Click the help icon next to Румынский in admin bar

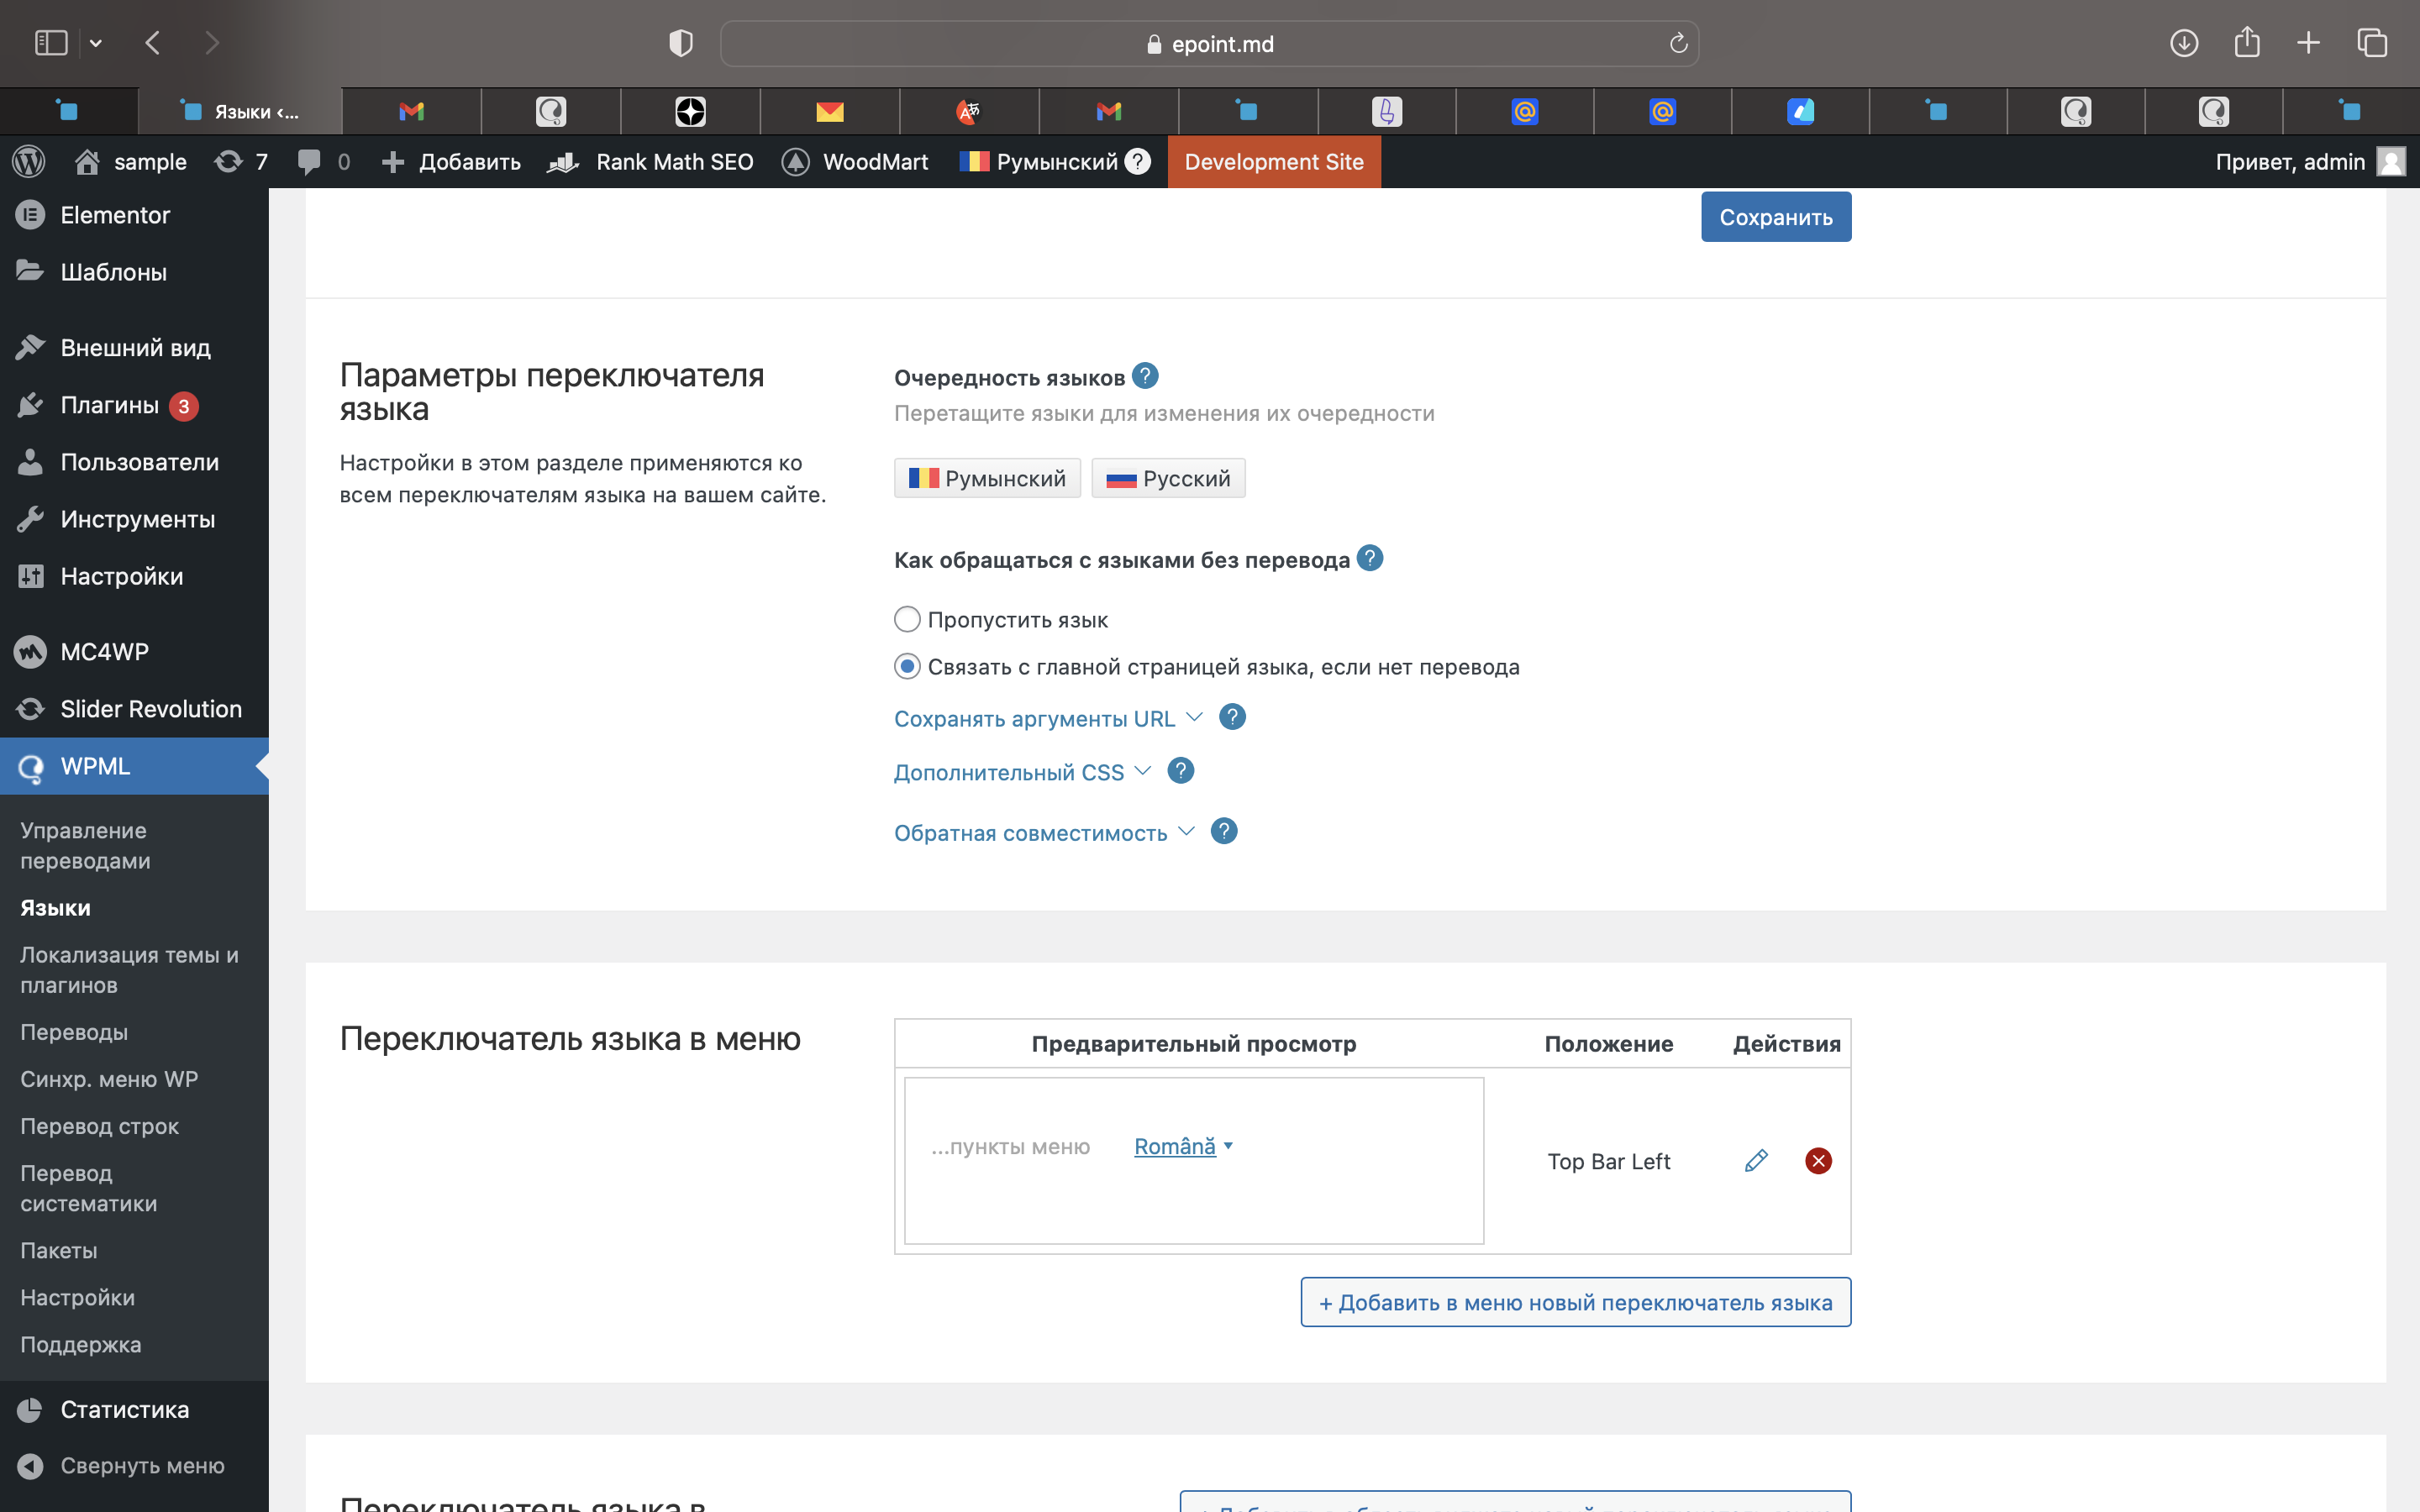(1137, 161)
